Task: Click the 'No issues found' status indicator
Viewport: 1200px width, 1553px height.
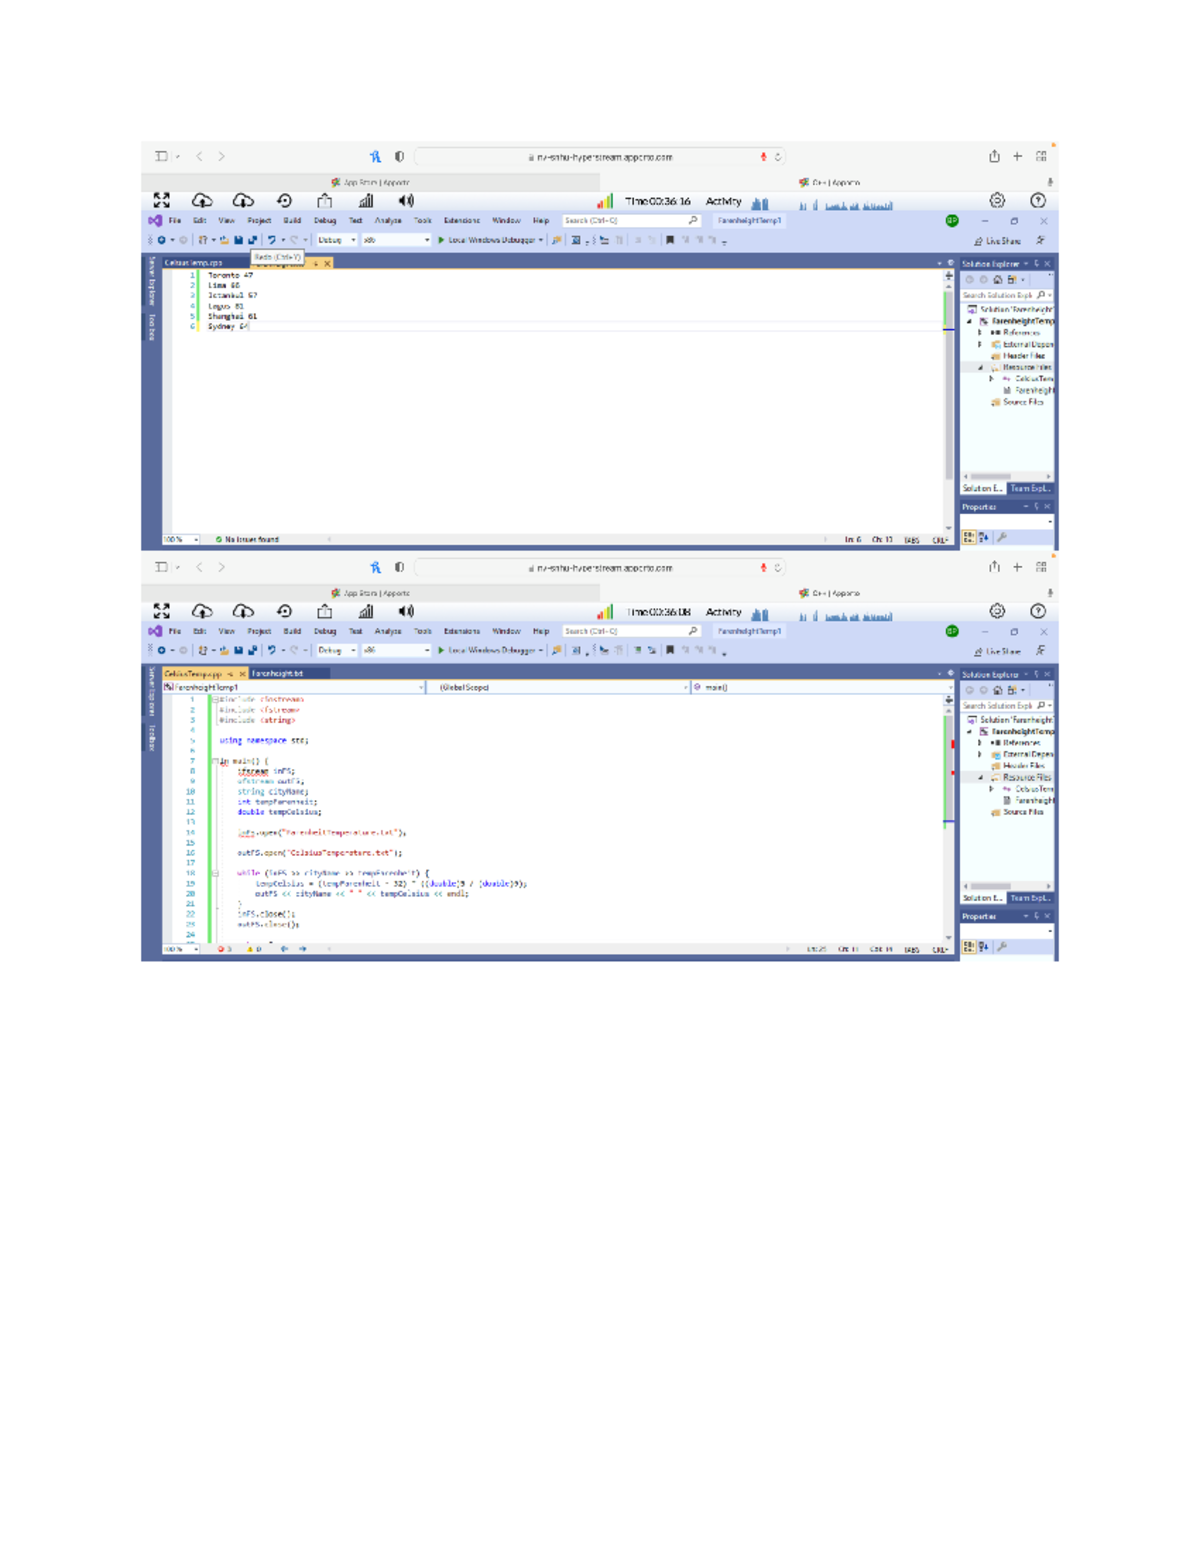Action: pos(250,539)
